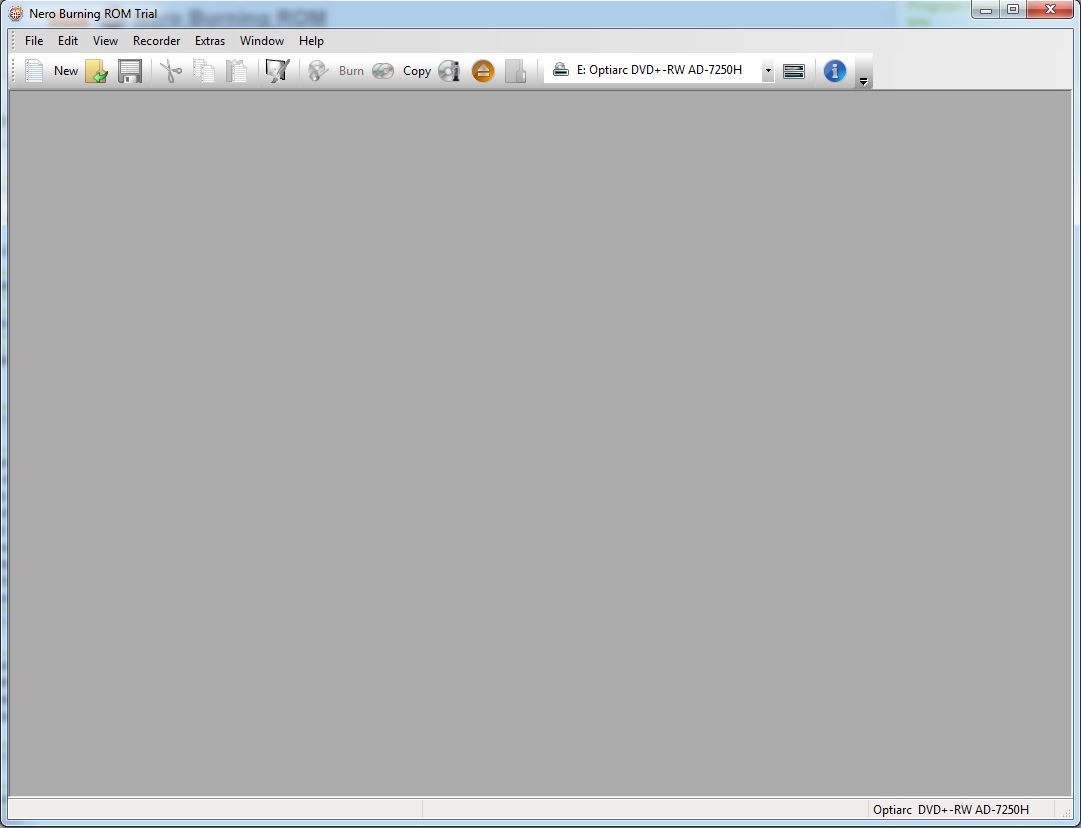Open the recorder display icon
This screenshot has height=828, width=1081.
pyautogui.click(x=793, y=70)
